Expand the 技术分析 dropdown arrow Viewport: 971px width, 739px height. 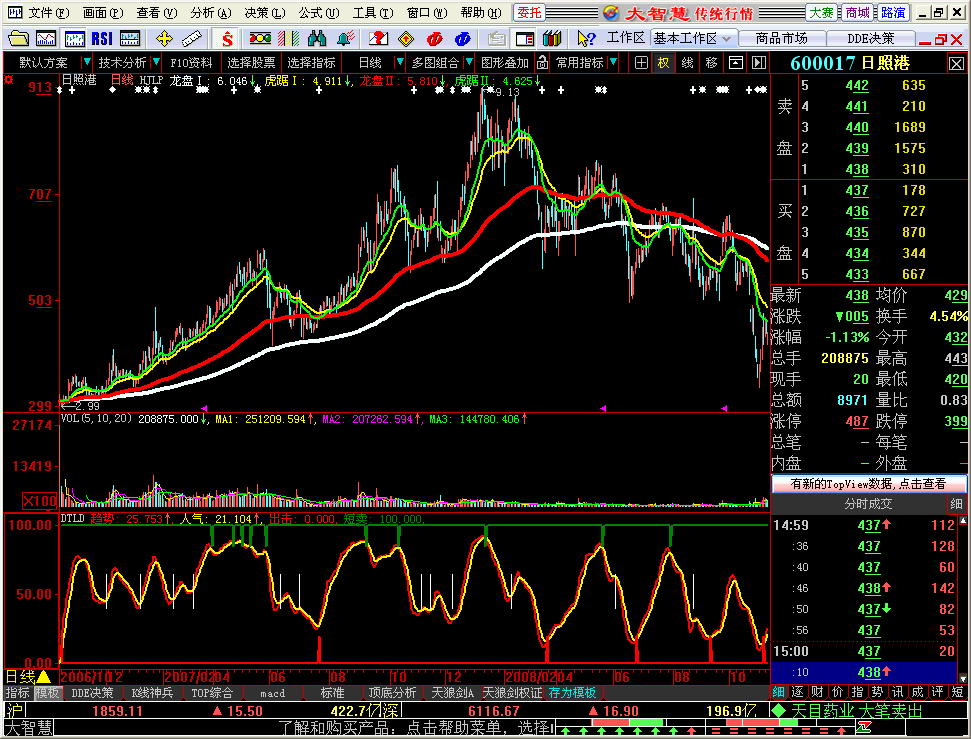[156, 63]
